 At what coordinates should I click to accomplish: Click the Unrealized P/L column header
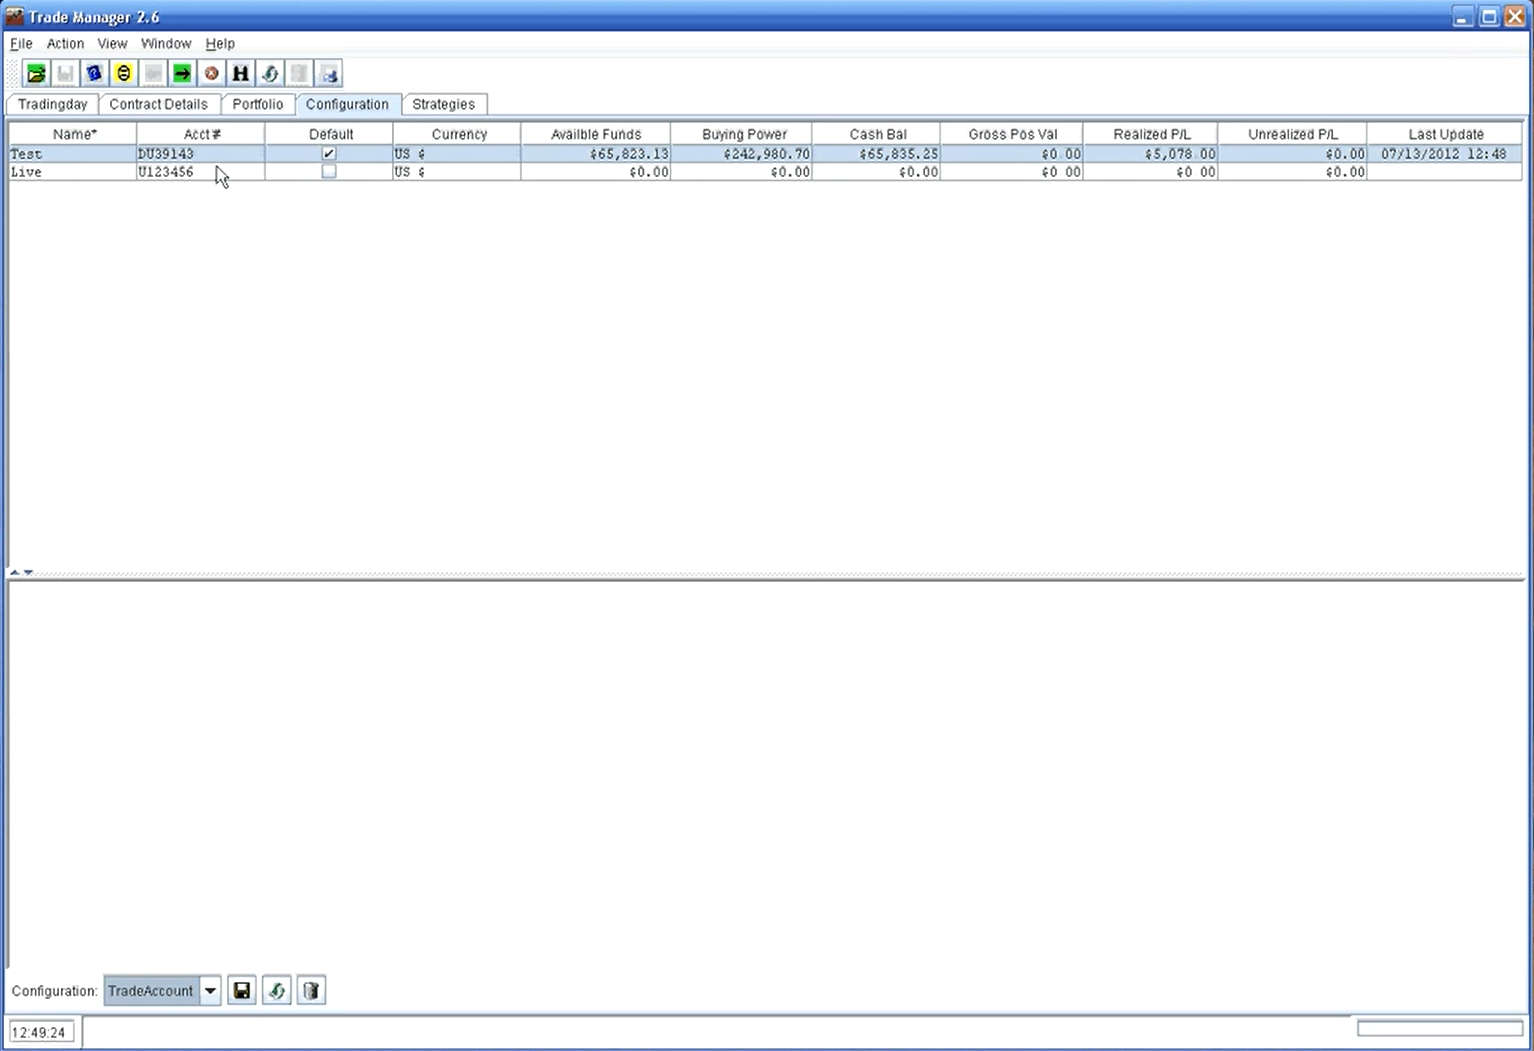point(1293,134)
